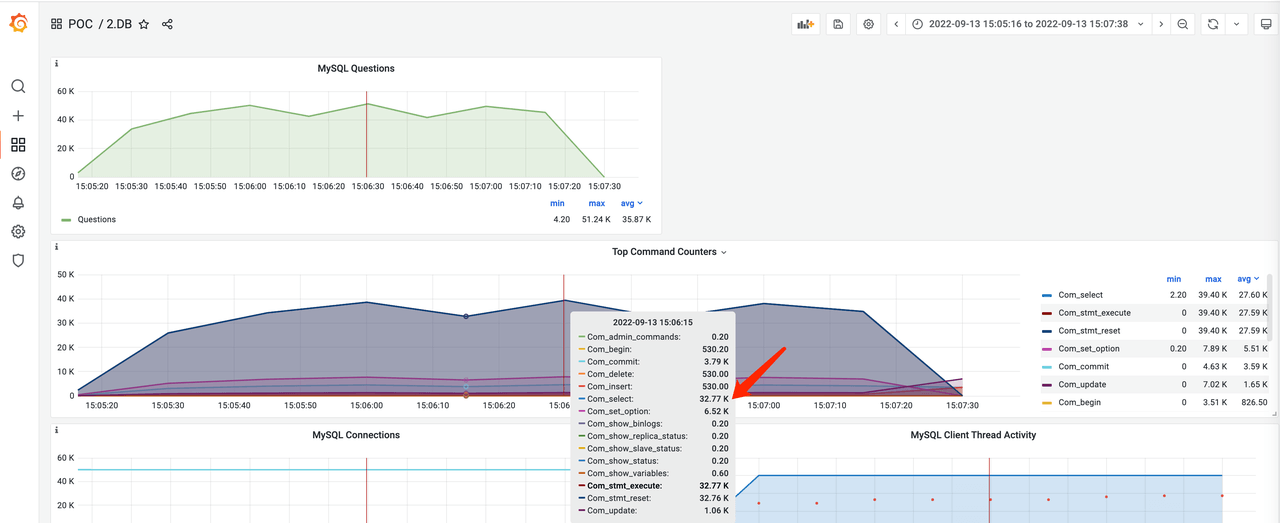Expand the refresh interval dropdown

pos(1238,24)
